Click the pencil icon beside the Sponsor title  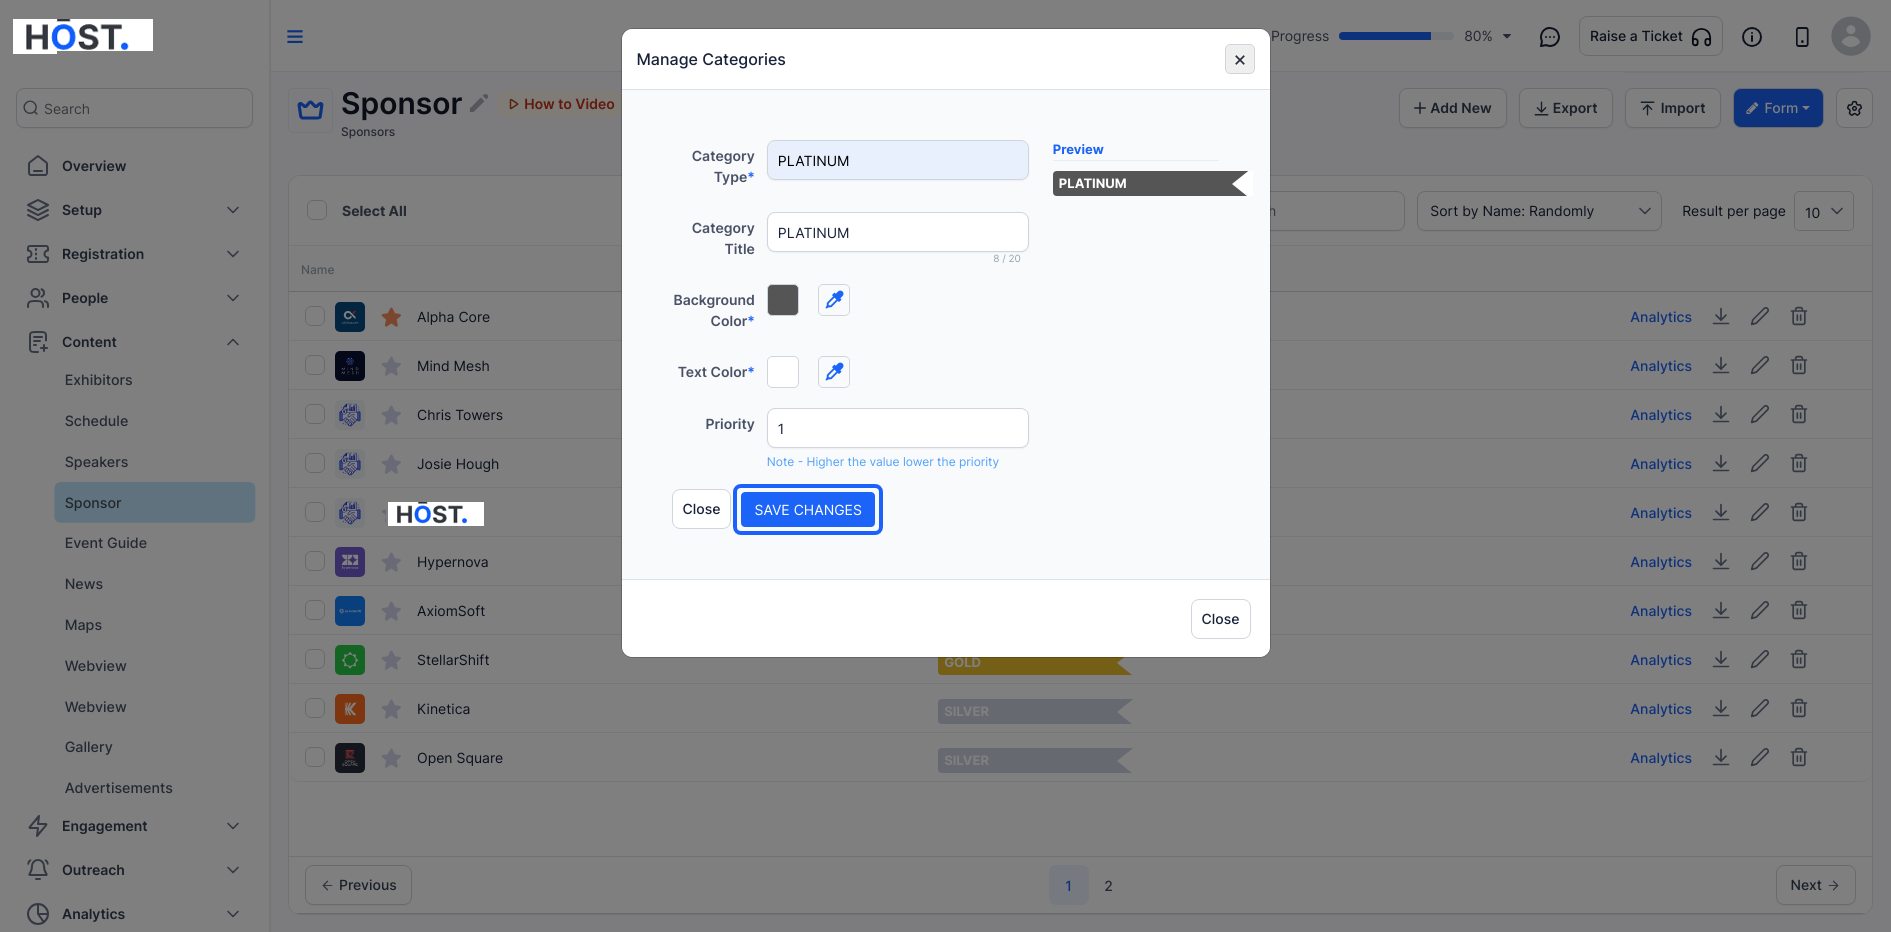tap(479, 103)
